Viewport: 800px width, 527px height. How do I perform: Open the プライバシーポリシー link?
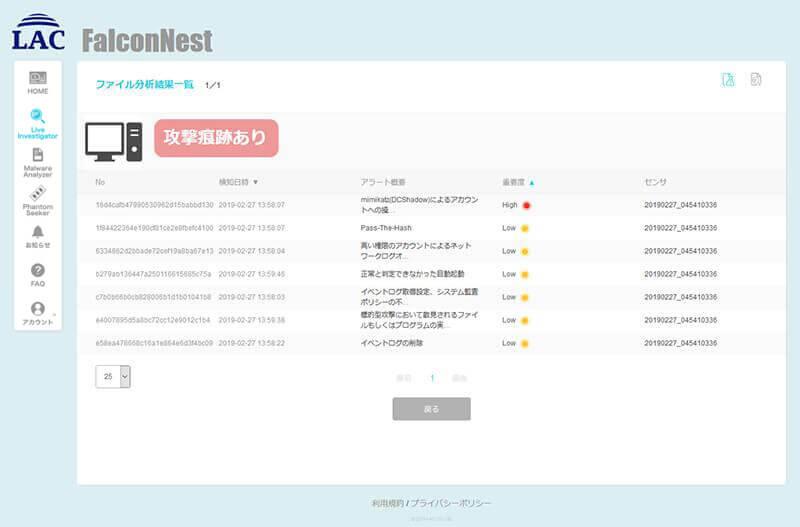point(451,504)
